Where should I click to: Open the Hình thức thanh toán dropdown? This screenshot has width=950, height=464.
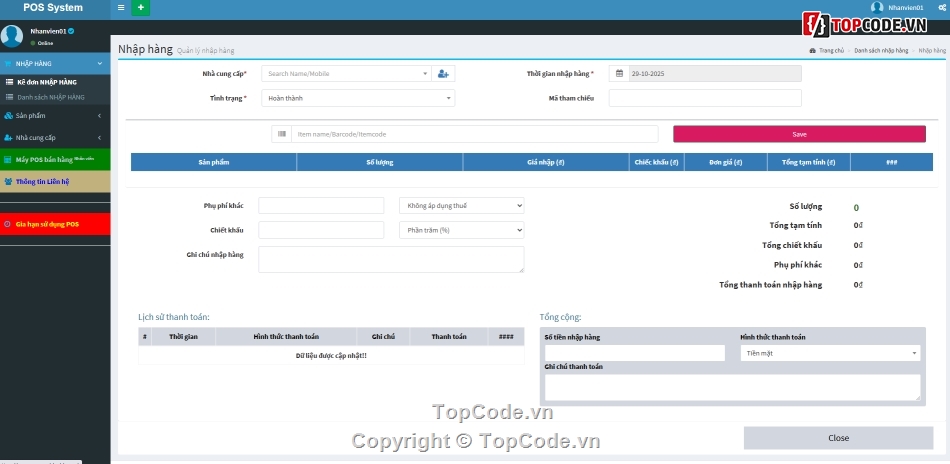click(x=830, y=353)
